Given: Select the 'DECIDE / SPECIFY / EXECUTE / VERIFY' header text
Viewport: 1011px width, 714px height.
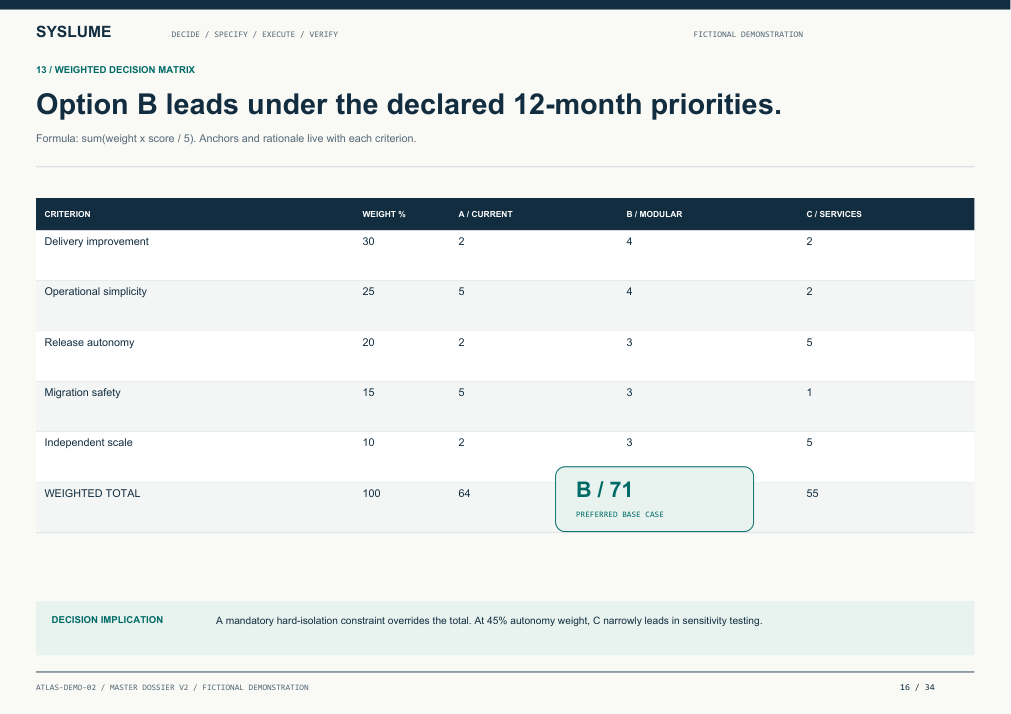Looking at the screenshot, I should pos(255,34).
